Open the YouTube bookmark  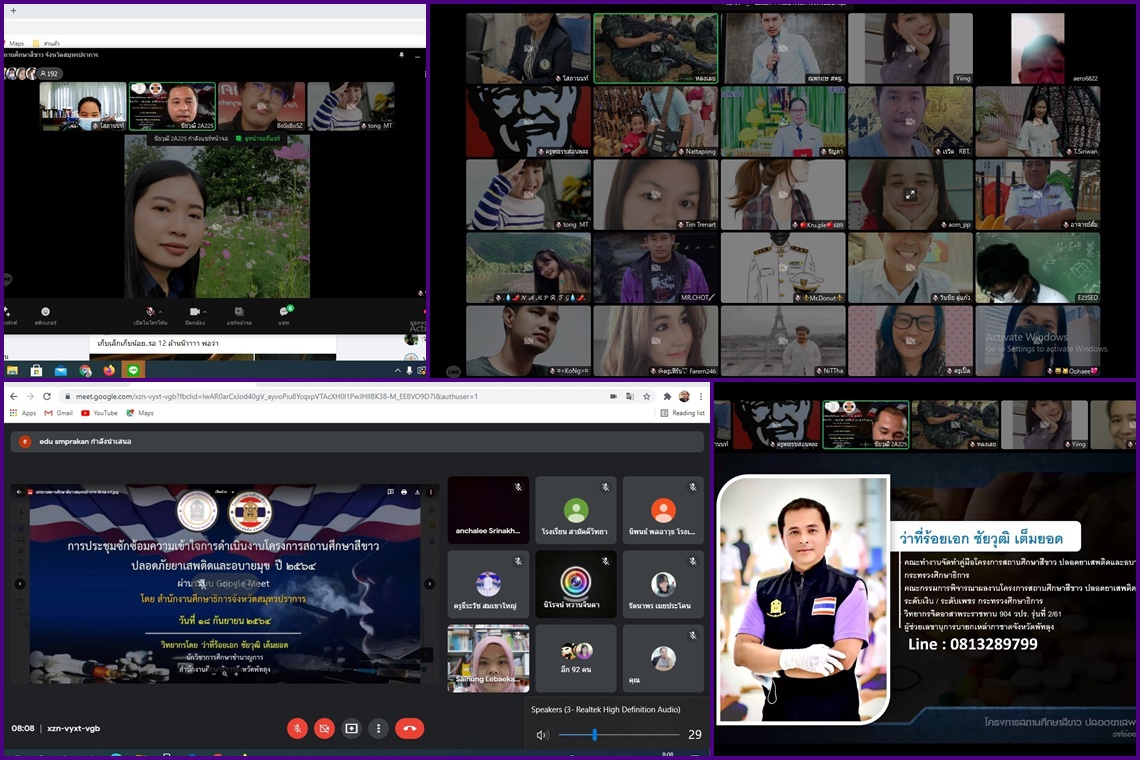pyautogui.click(x=99, y=413)
